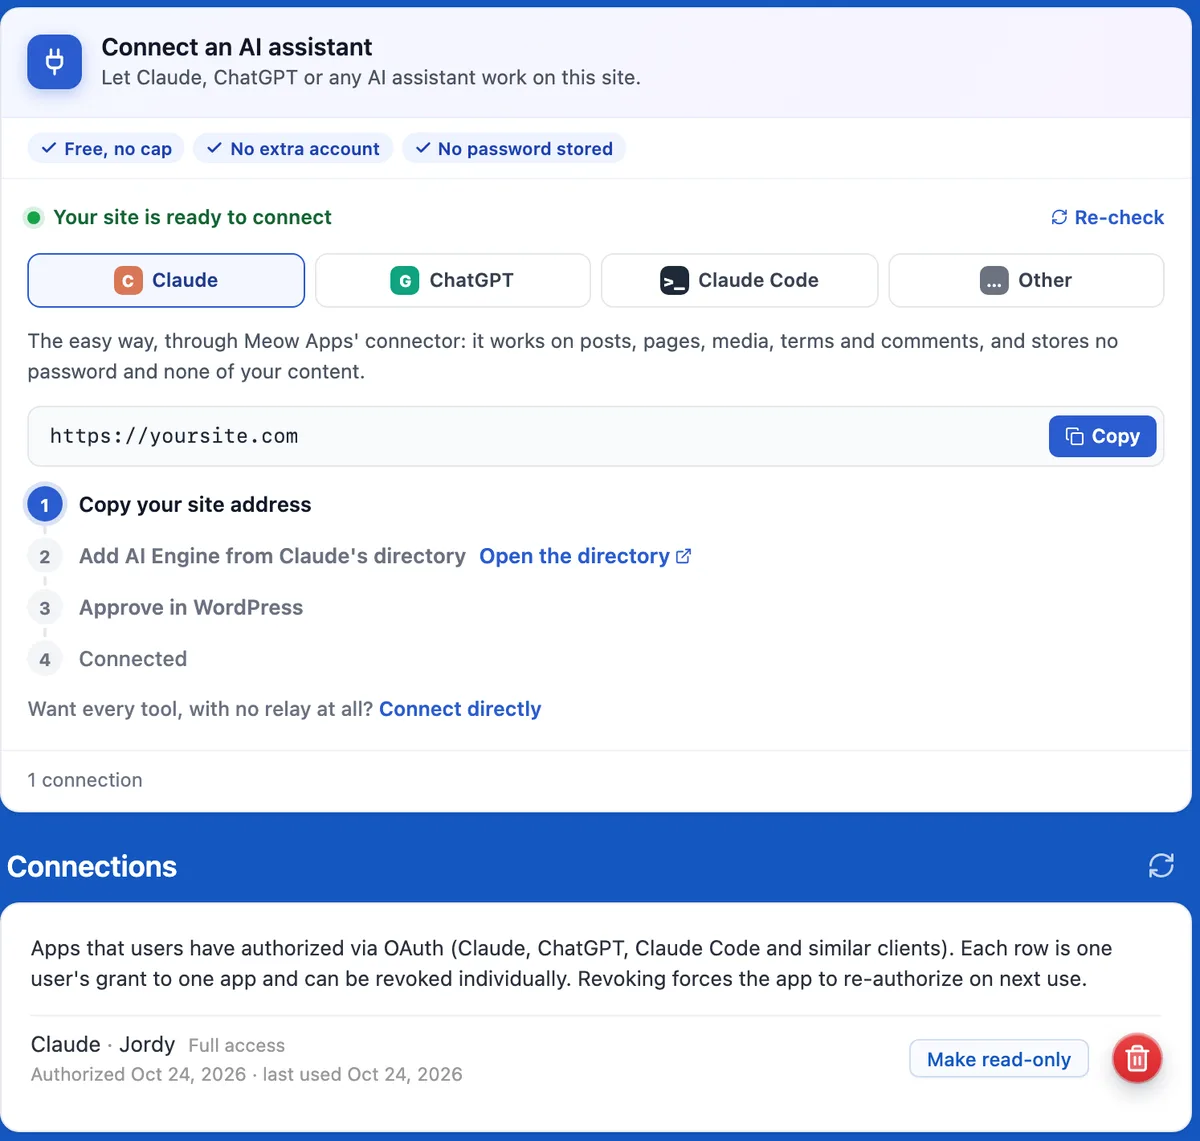Viewport: 1200px width, 1141px height.
Task: Click the green ChatGPT logo icon
Action: (404, 281)
